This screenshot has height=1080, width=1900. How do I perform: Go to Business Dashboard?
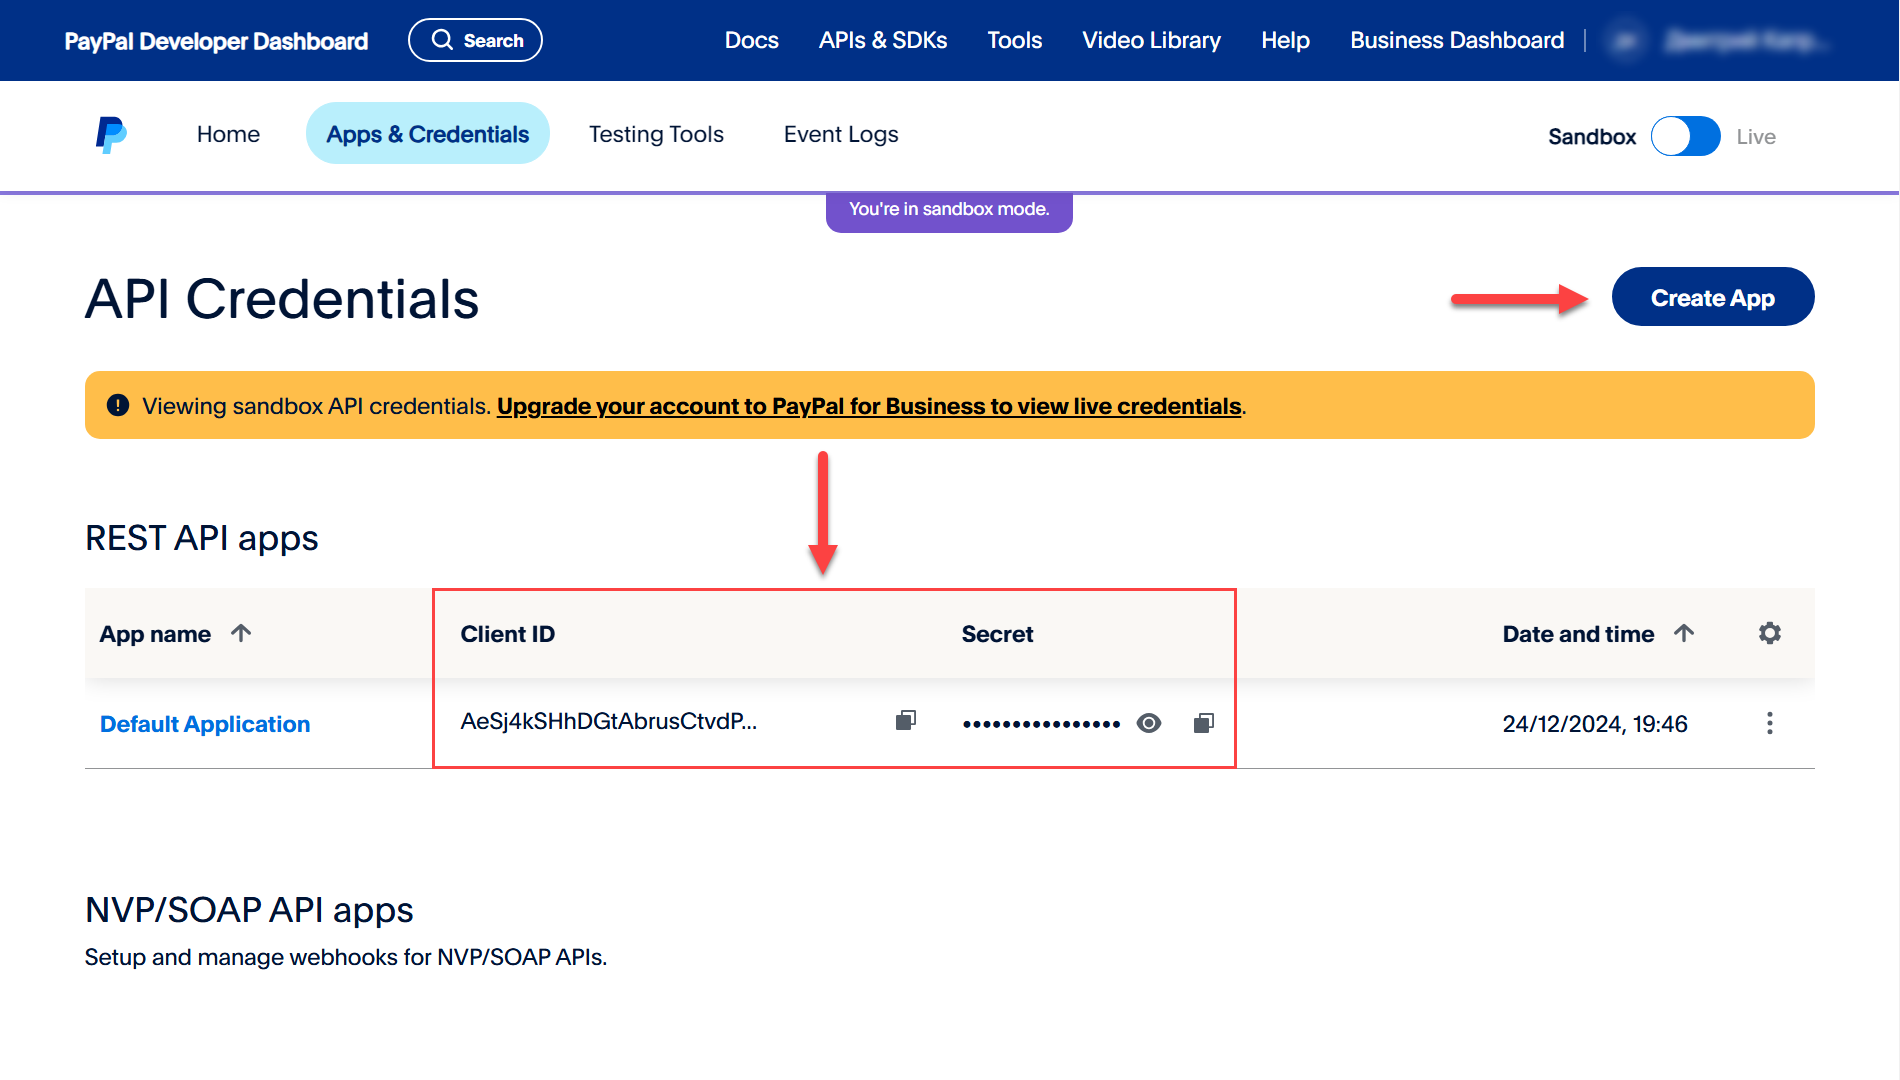click(x=1456, y=40)
